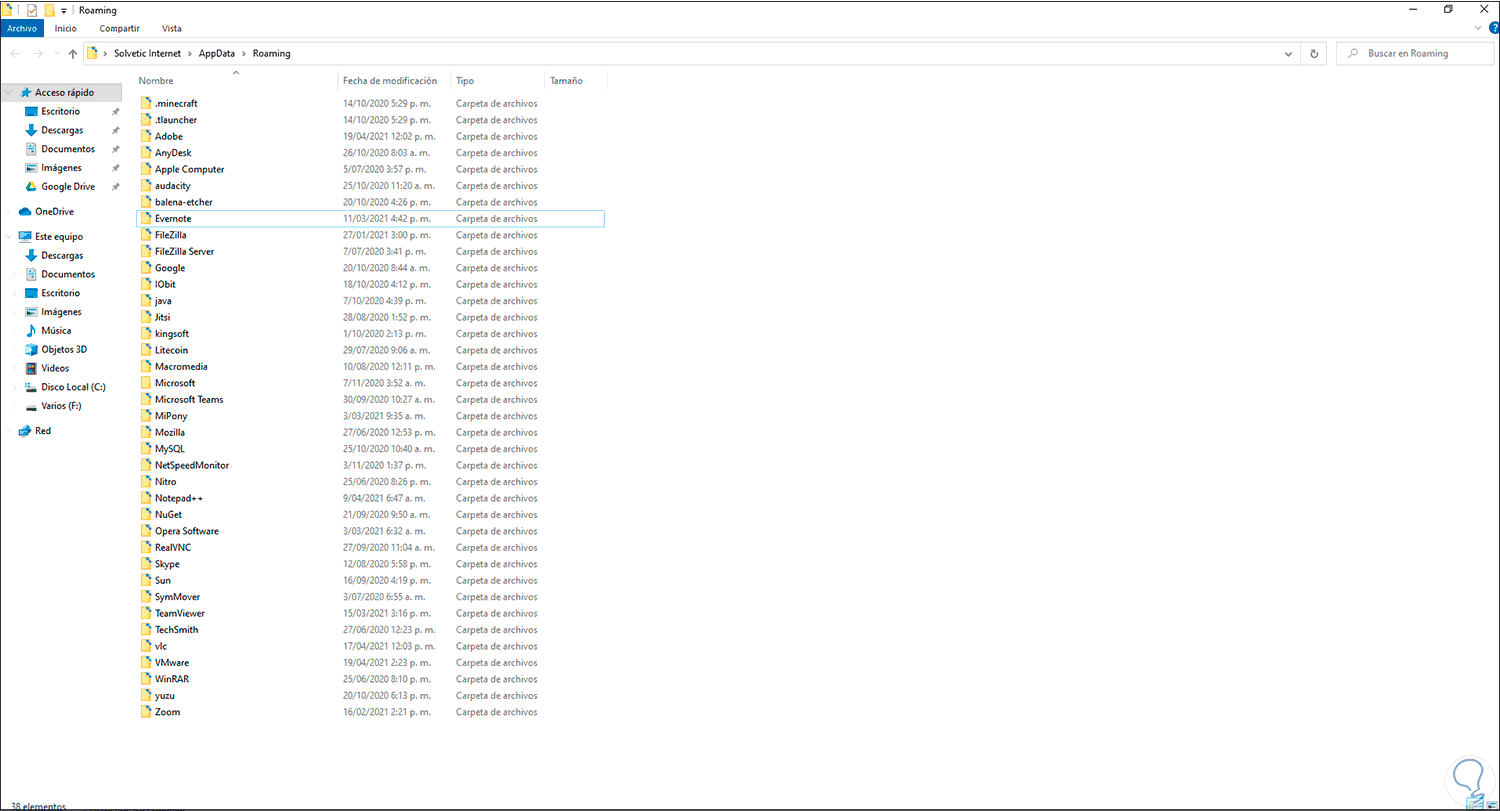Go up one folder level
The image size is (1500, 811).
pos(72,54)
